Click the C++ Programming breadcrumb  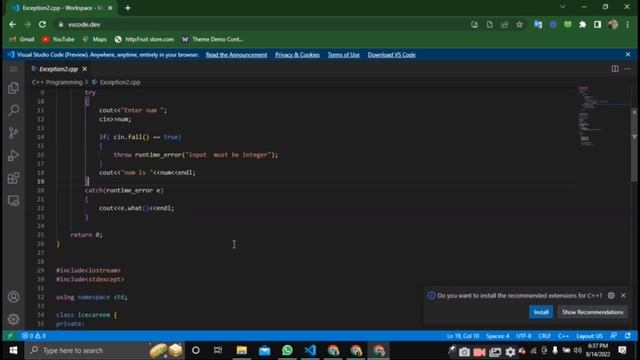point(57,82)
